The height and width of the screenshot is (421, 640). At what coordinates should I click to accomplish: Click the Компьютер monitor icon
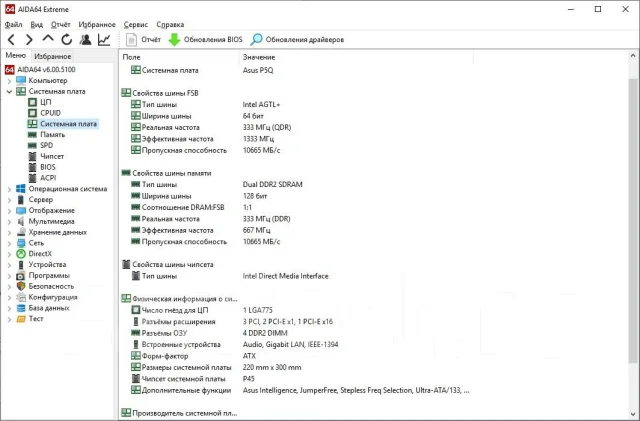[x=21, y=80]
